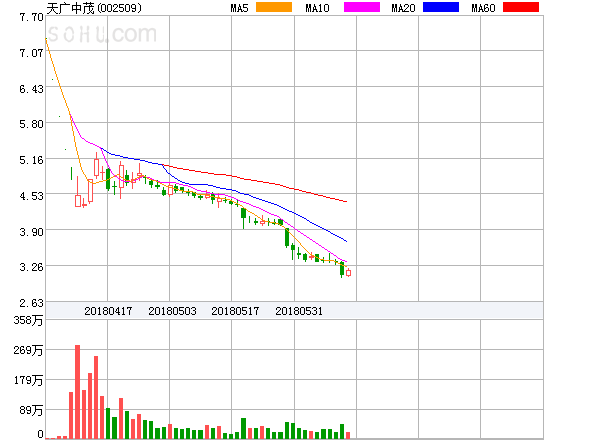Click the MA60 legend label
The width and height of the screenshot is (600, 440).
(483, 8)
